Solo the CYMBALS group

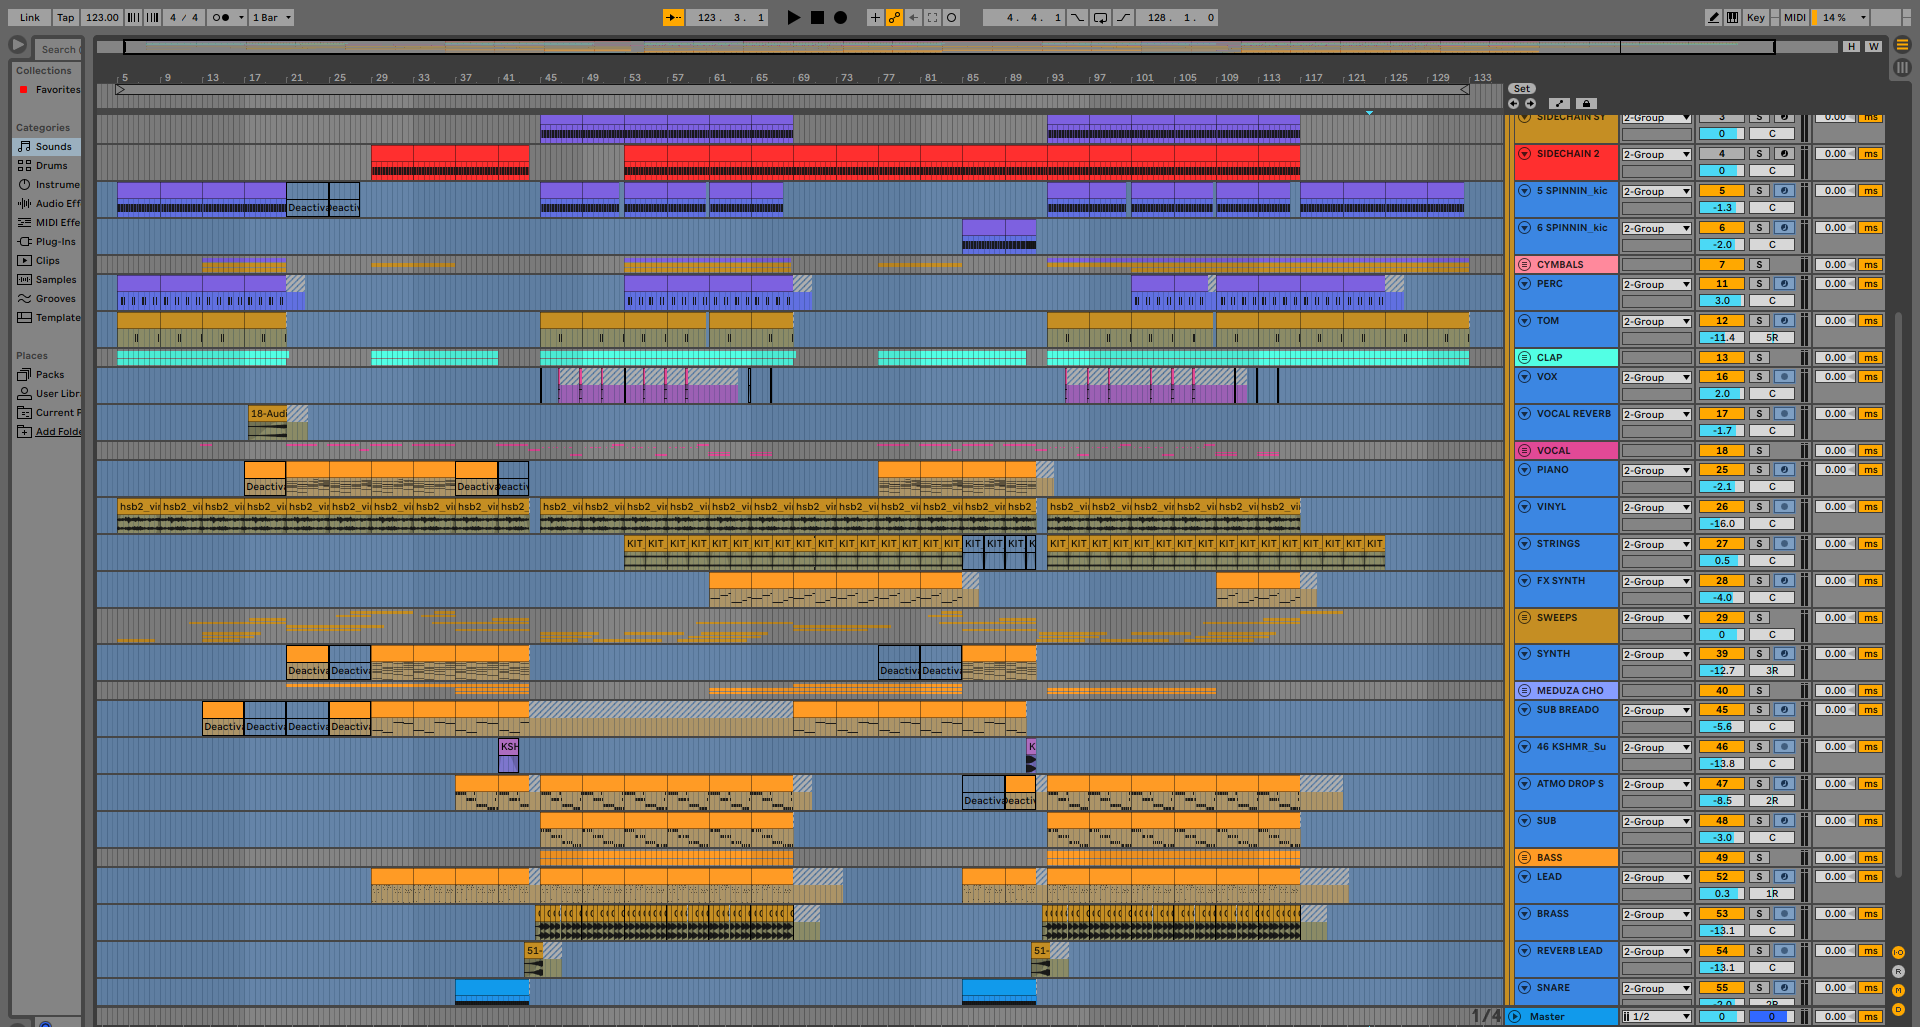(x=1759, y=265)
